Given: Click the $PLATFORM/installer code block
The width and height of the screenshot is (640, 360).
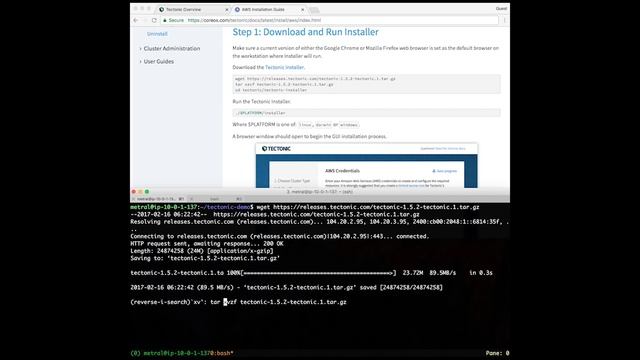Looking at the screenshot, I should tap(367, 113).
